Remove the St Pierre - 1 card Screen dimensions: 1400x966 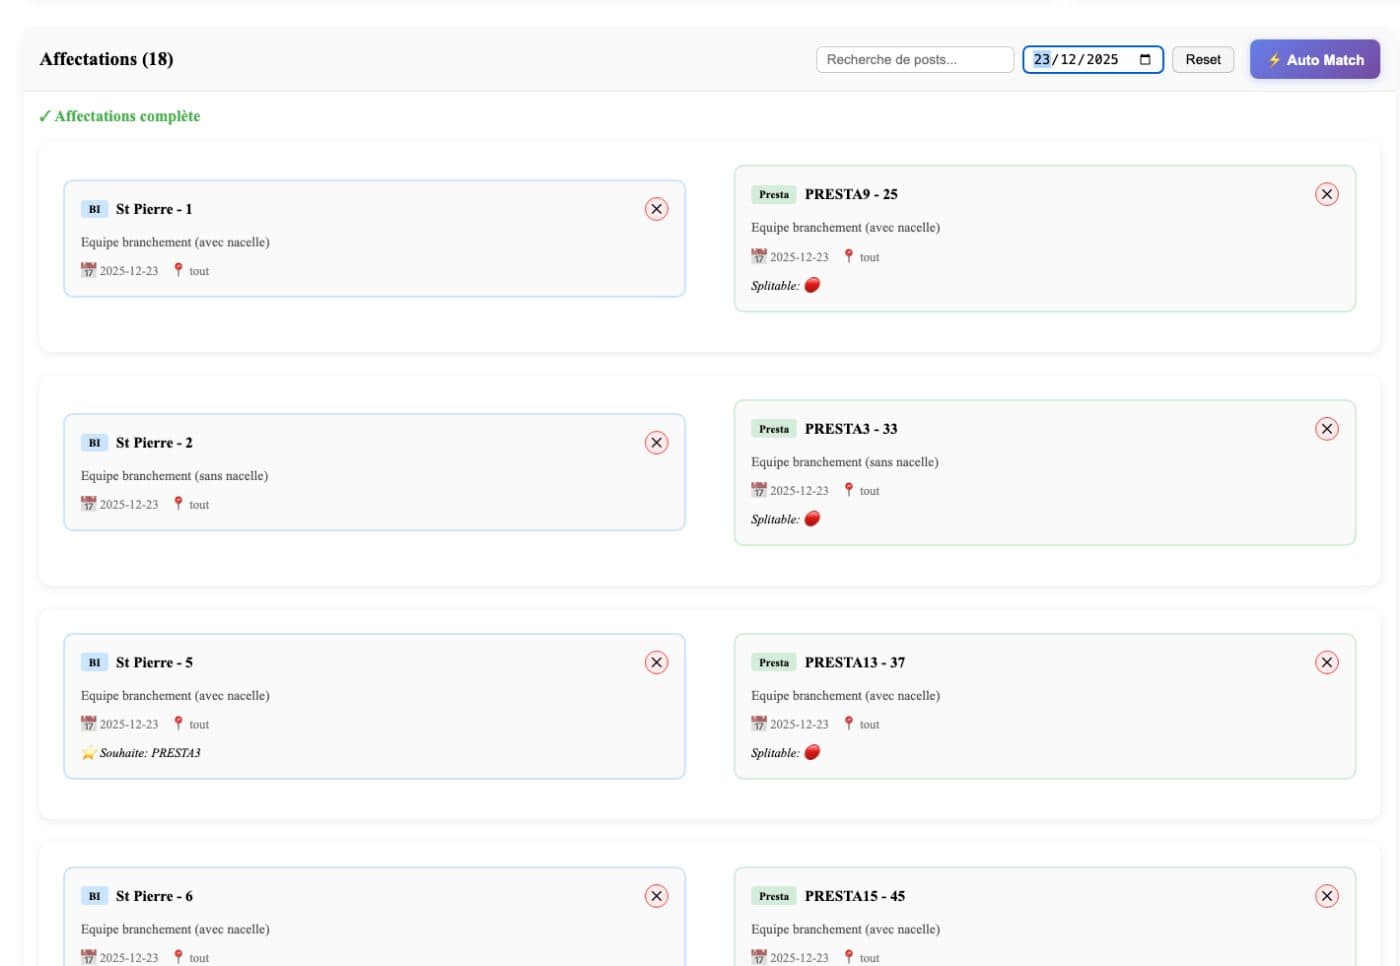(656, 209)
